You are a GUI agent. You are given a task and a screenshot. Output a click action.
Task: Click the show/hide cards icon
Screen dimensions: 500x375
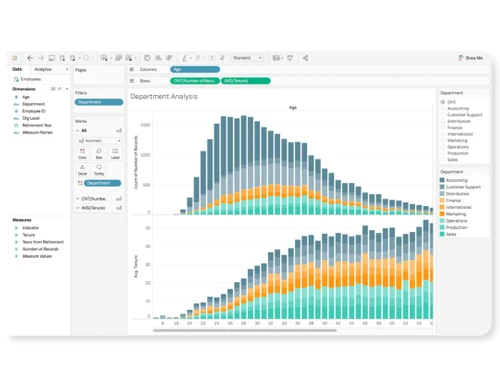pyautogui.click(x=276, y=58)
